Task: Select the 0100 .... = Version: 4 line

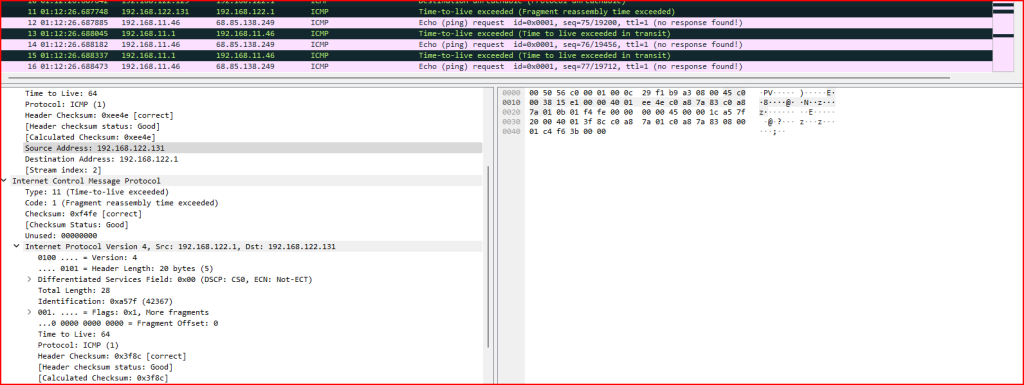Action: pos(88,258)
